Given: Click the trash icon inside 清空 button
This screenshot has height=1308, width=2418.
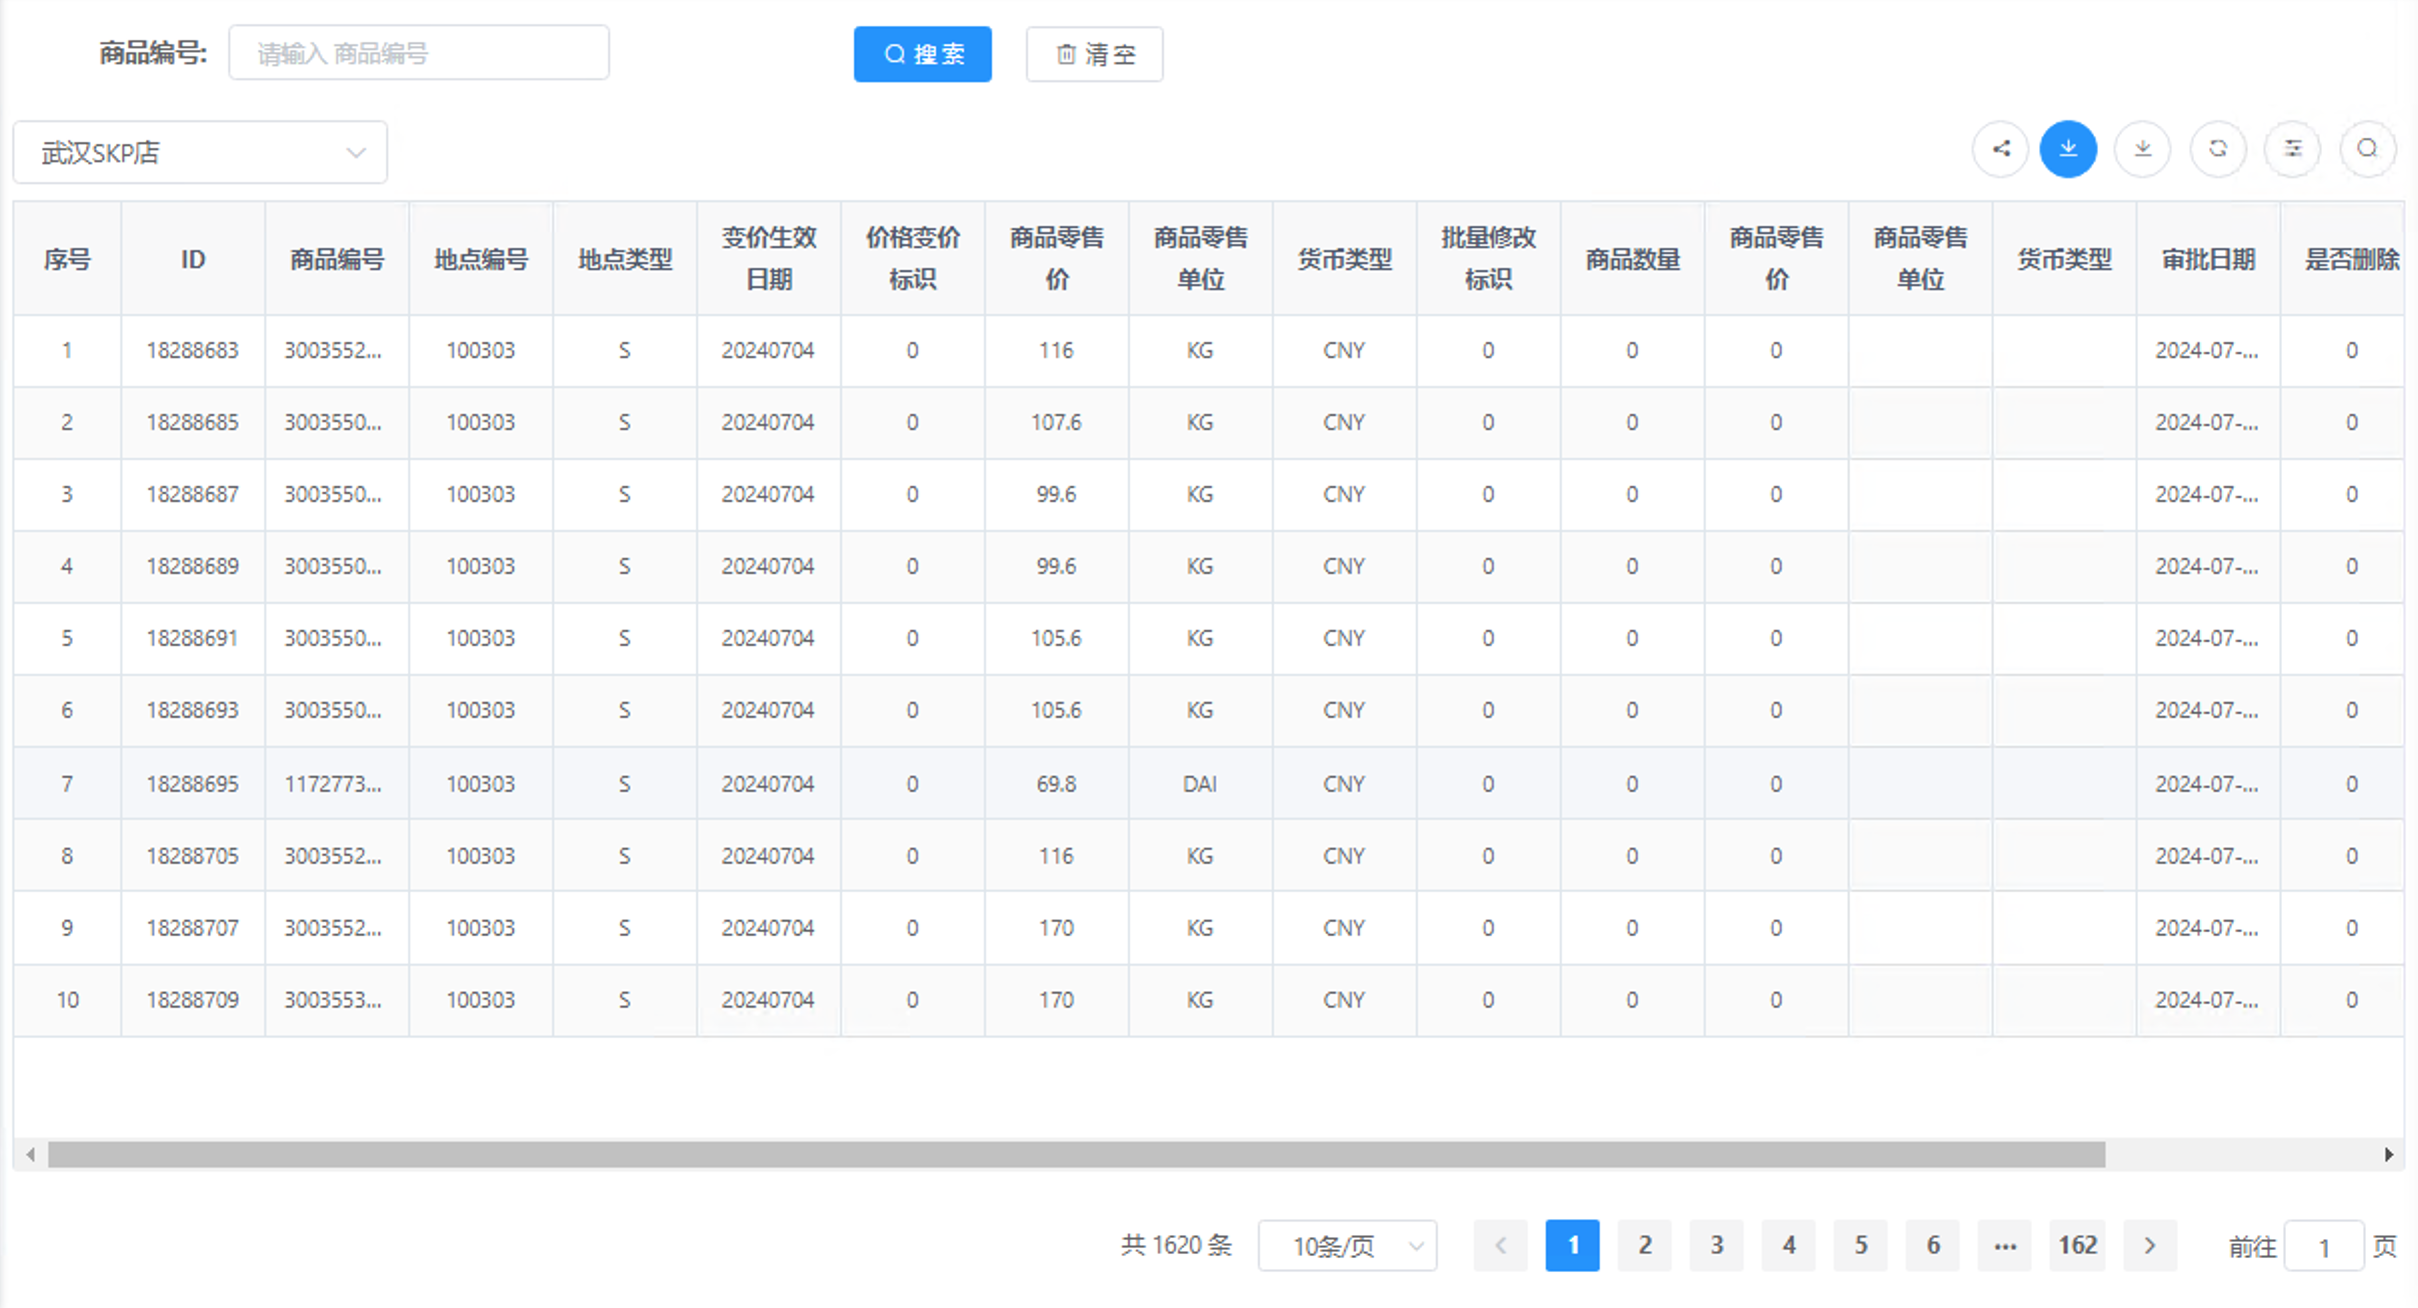Looking at the screenshot, I should (1064, 54).
